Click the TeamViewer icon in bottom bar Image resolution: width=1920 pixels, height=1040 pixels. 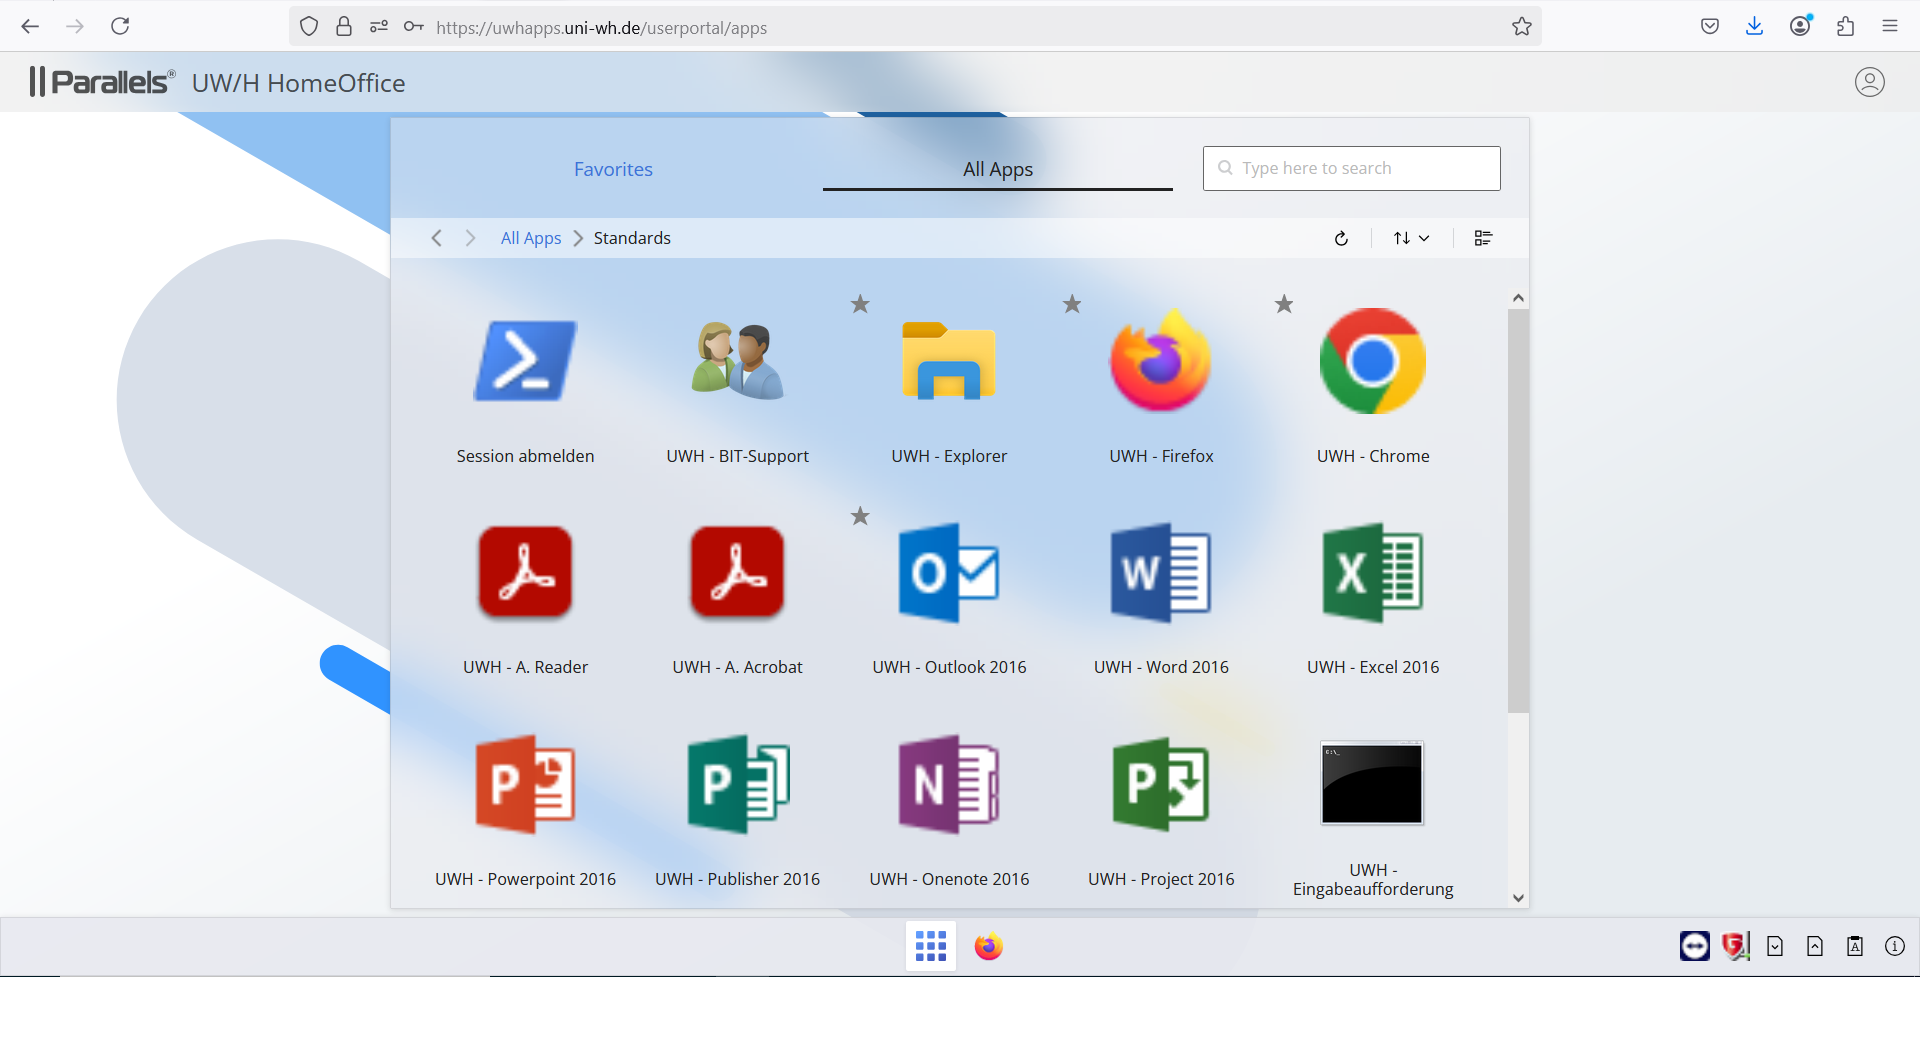point(1695,946)
